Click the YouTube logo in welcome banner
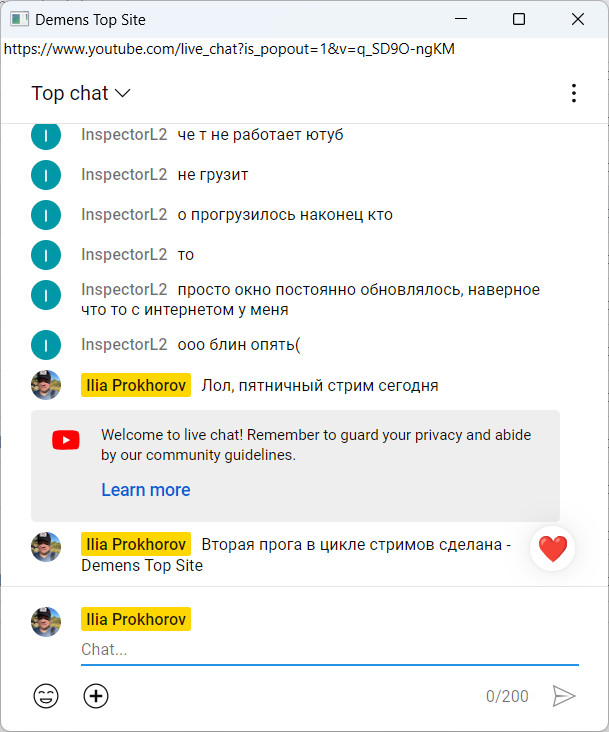The height and width of the screenshot is (732, 609). click(x=66, y=440)
